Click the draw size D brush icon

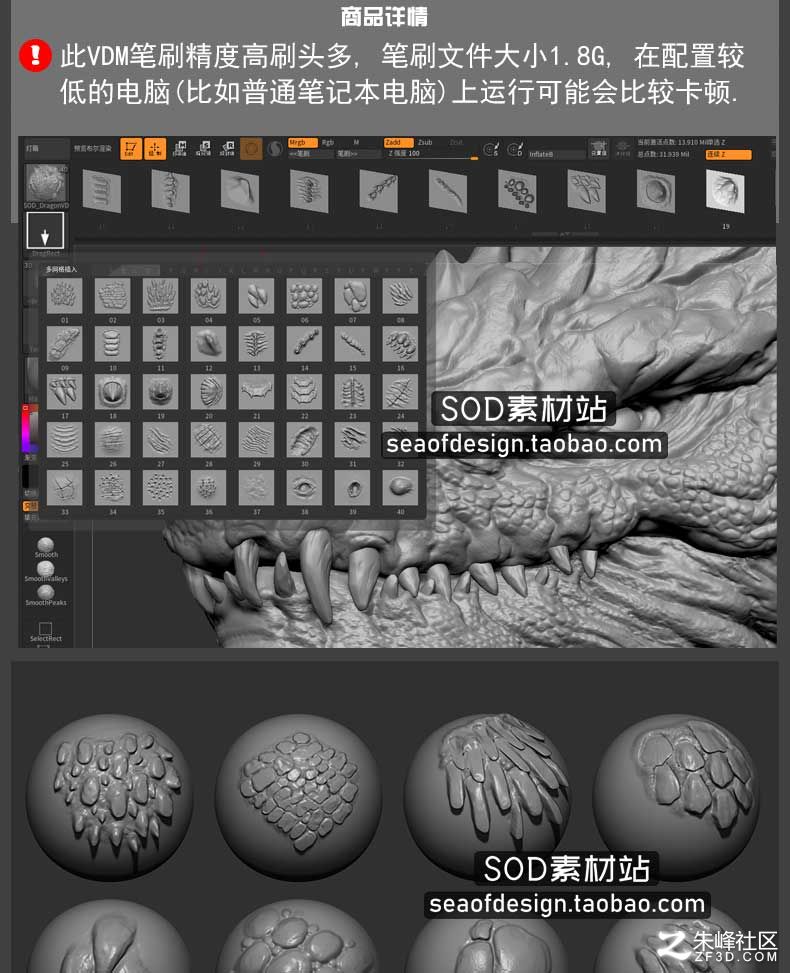click(x=515, y=149)
